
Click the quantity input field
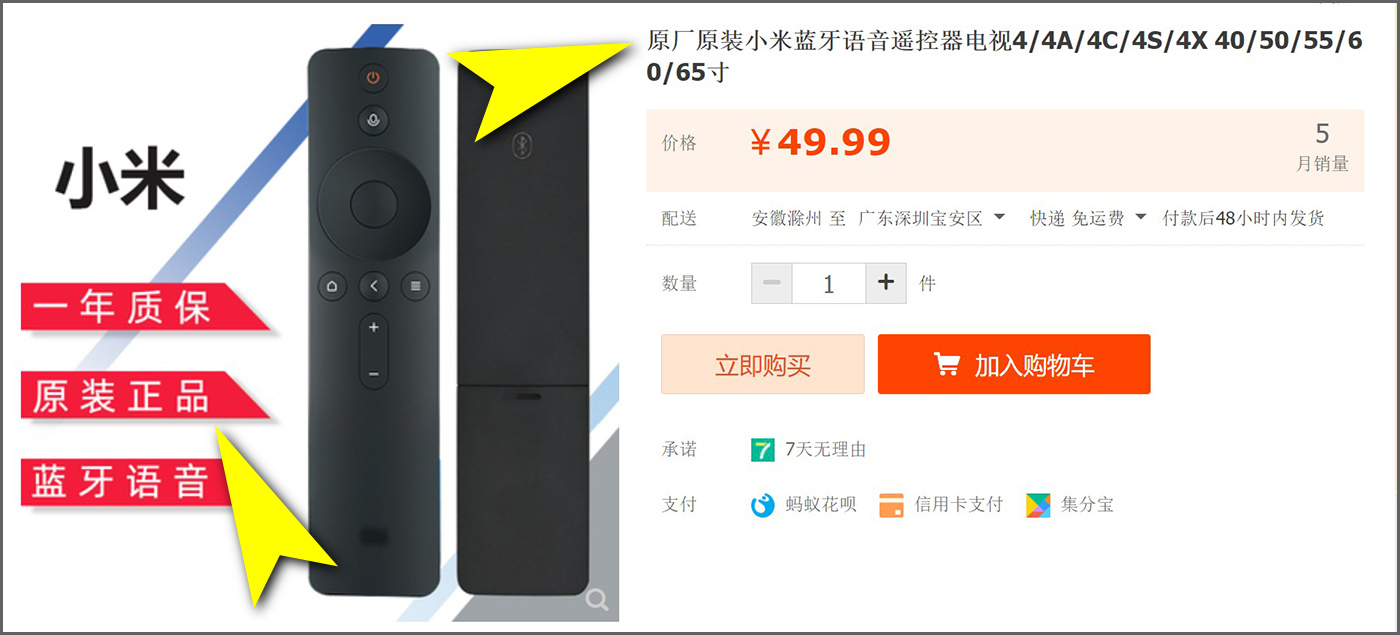pos(828,283)
